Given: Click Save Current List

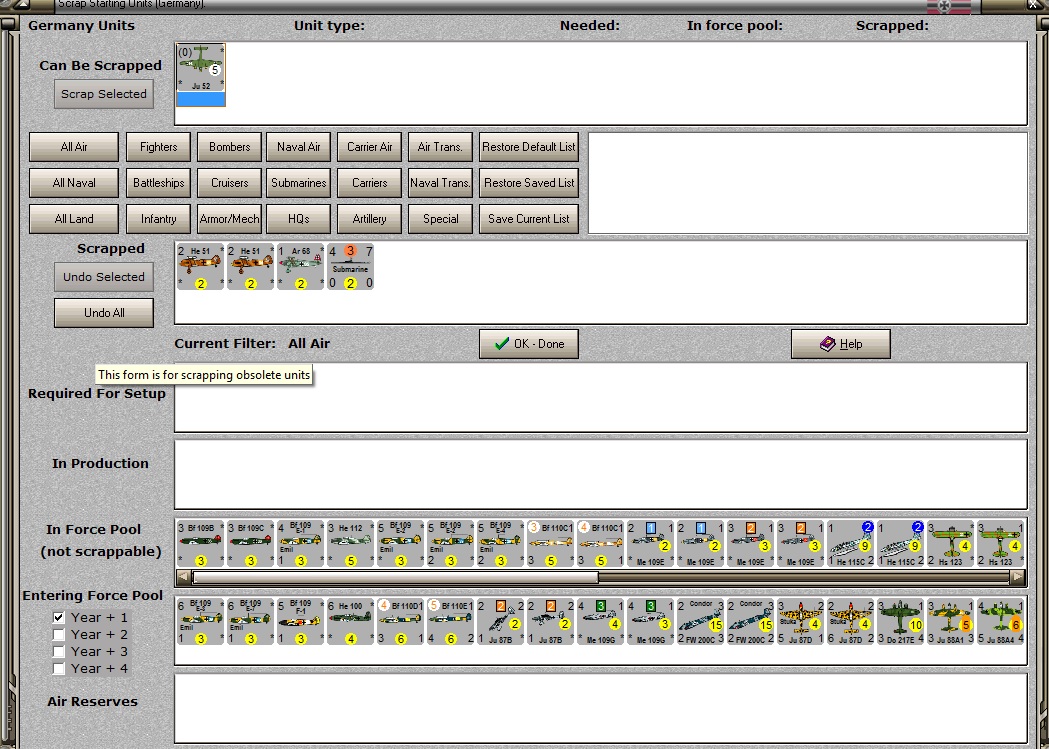Looking at the screenshot, I should [529, 219].
